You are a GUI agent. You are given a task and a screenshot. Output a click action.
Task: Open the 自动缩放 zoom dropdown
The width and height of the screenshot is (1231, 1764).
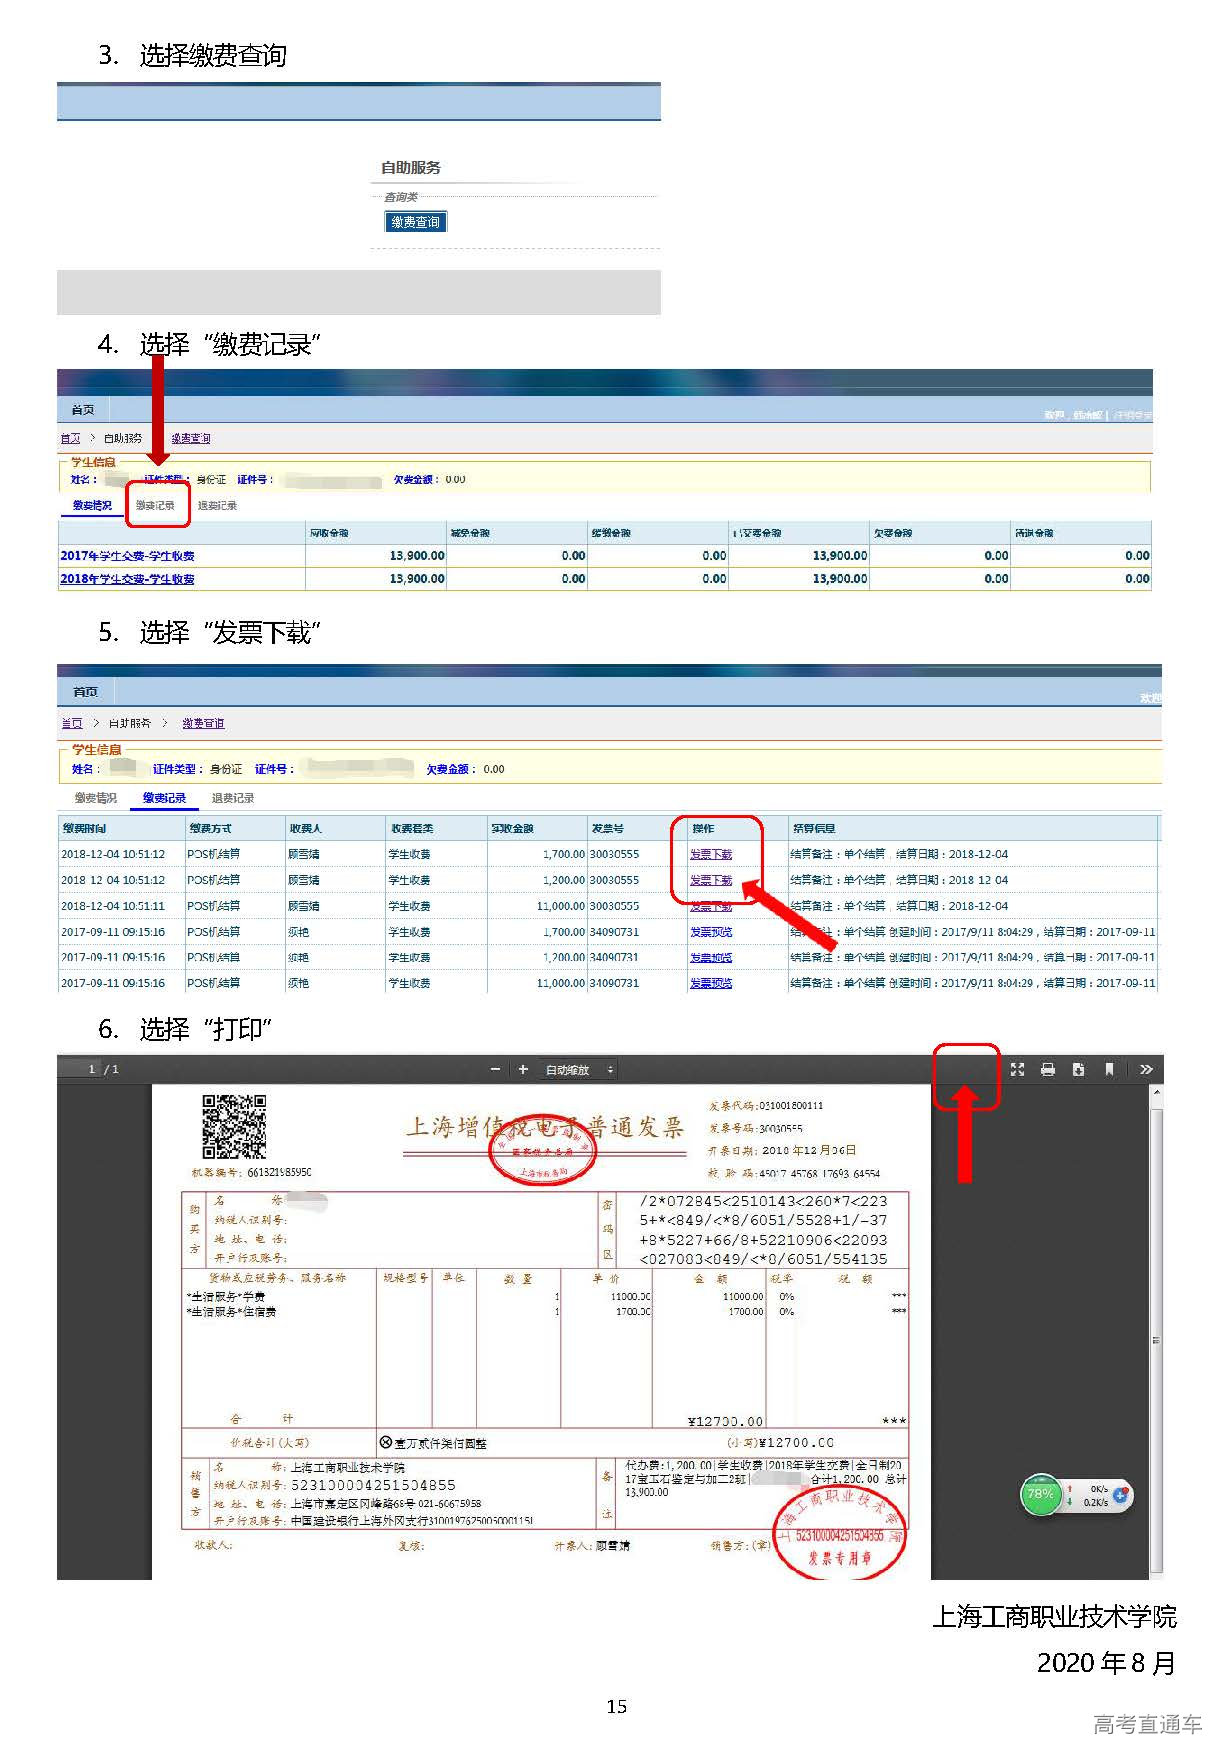click(579, 1070)
